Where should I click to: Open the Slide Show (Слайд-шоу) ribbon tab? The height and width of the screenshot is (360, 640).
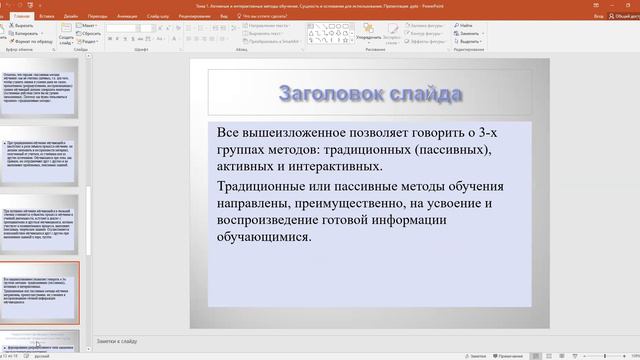[x=158, y=16]
